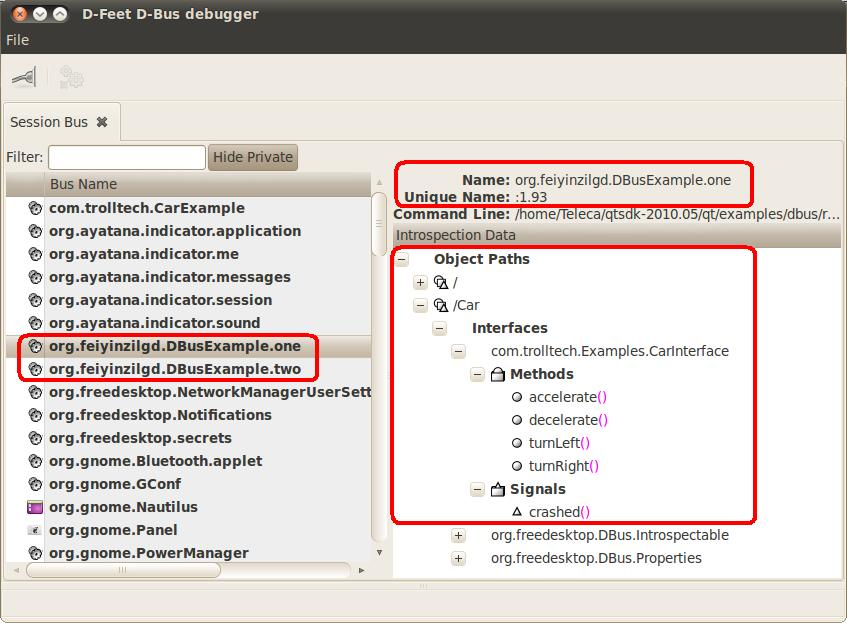Close the Session Bus tab

pyautogui.click(x=102, y=122)
